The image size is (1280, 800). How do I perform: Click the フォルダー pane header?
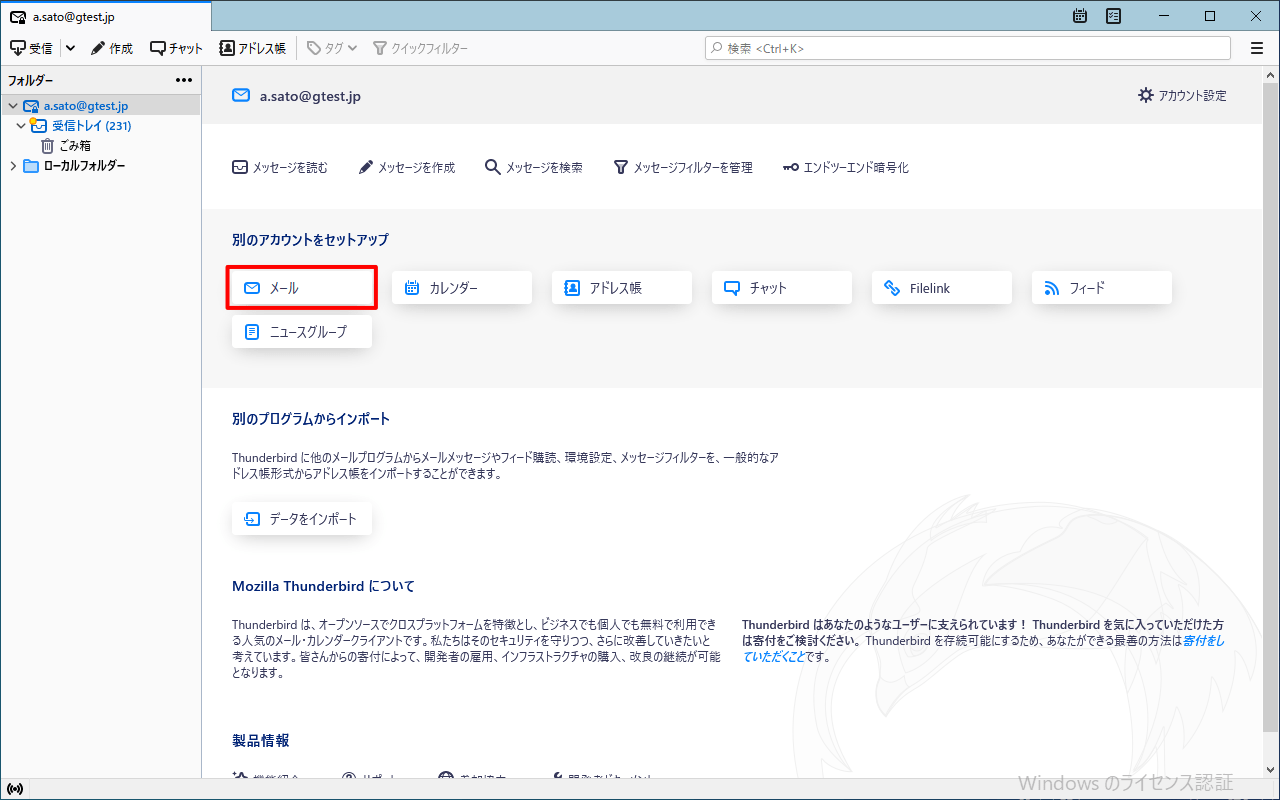point(31,80)
